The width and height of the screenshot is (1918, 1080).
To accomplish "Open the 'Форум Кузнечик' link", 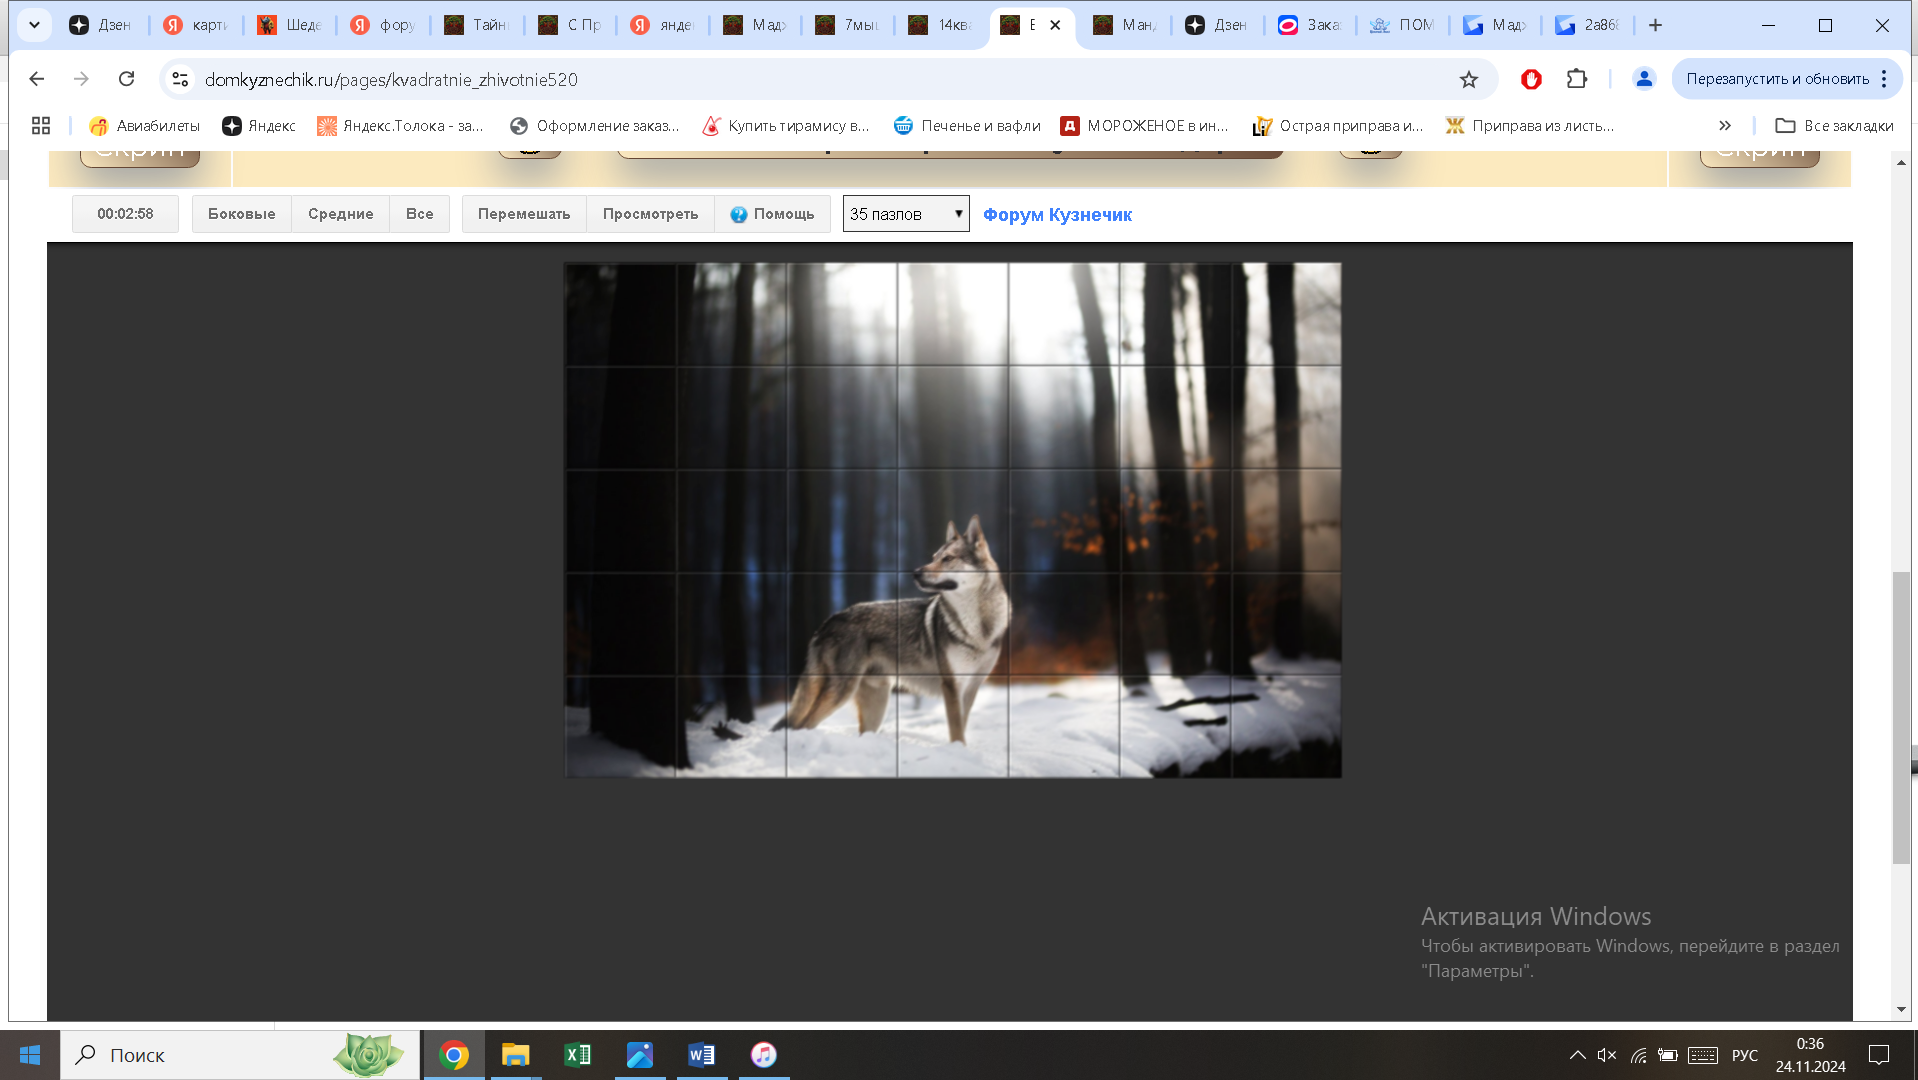I will coord(1057,215).
